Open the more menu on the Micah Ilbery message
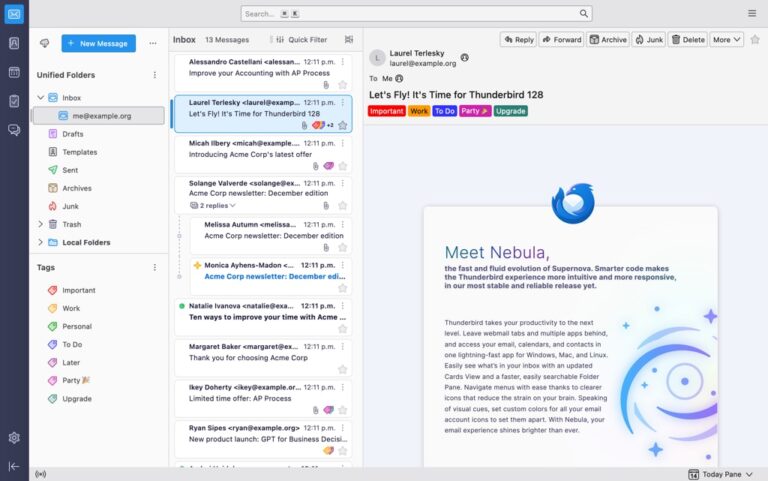This screenshot has width=768, height=481. point(342,143)
